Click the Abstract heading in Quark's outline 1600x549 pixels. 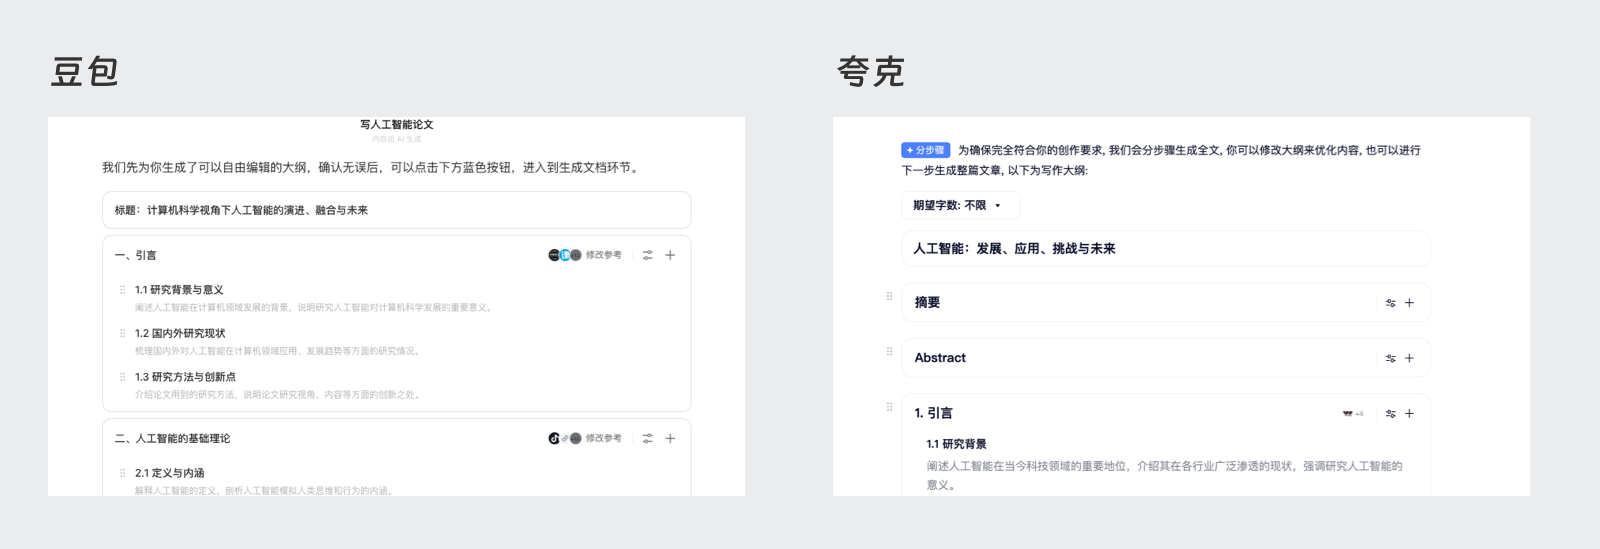tap(940, 358)
